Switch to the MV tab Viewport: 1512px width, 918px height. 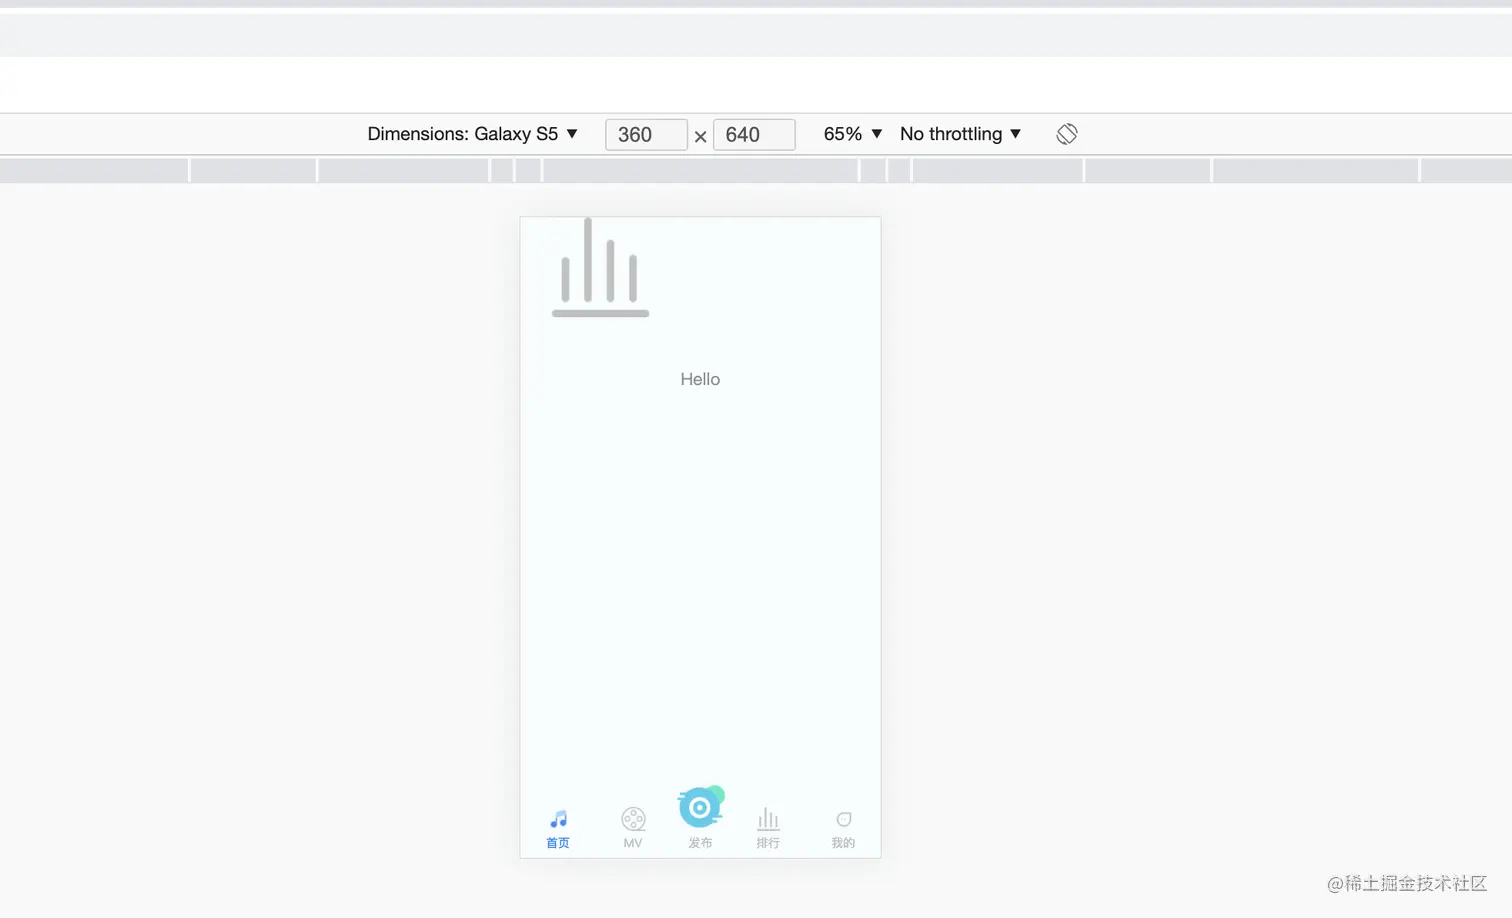[633, 829]
